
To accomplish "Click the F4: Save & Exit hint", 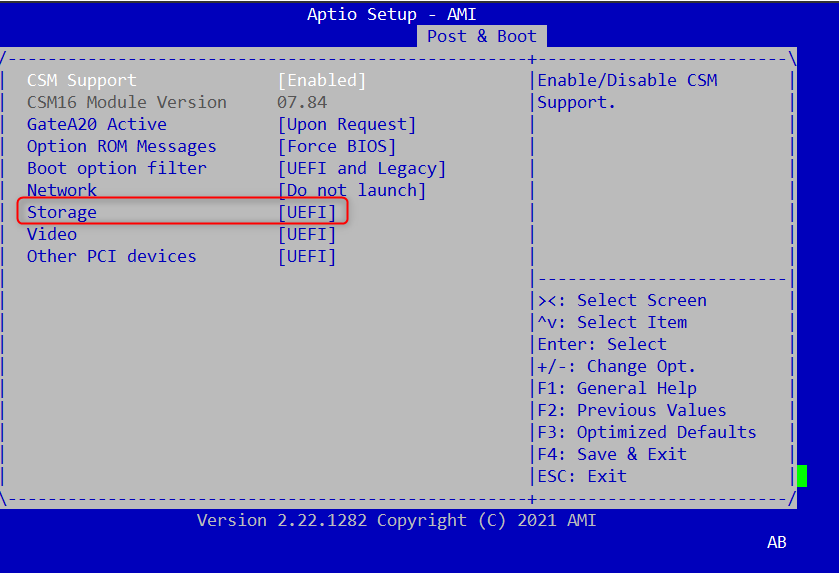I will (x=611, y=454).
